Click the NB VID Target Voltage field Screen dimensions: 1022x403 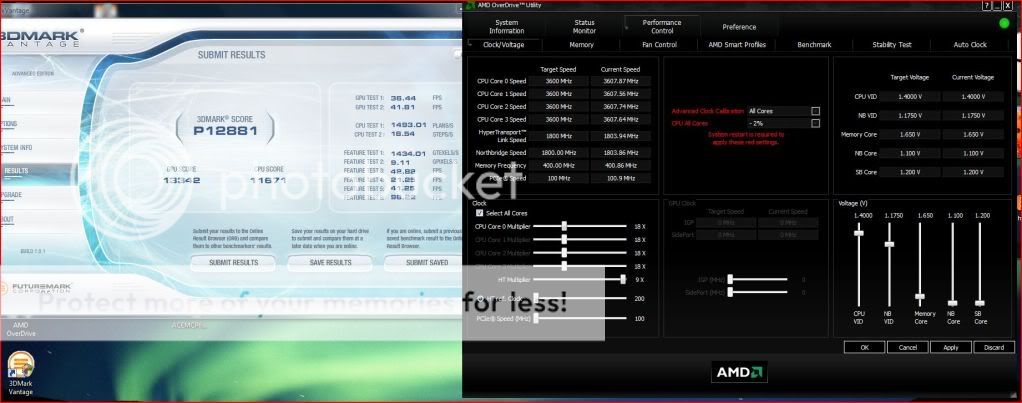click(911, 115)
